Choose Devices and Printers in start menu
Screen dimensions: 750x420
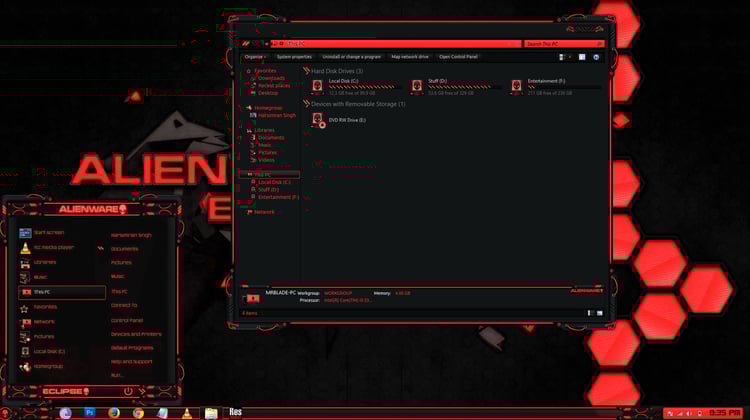coord(136,334)
